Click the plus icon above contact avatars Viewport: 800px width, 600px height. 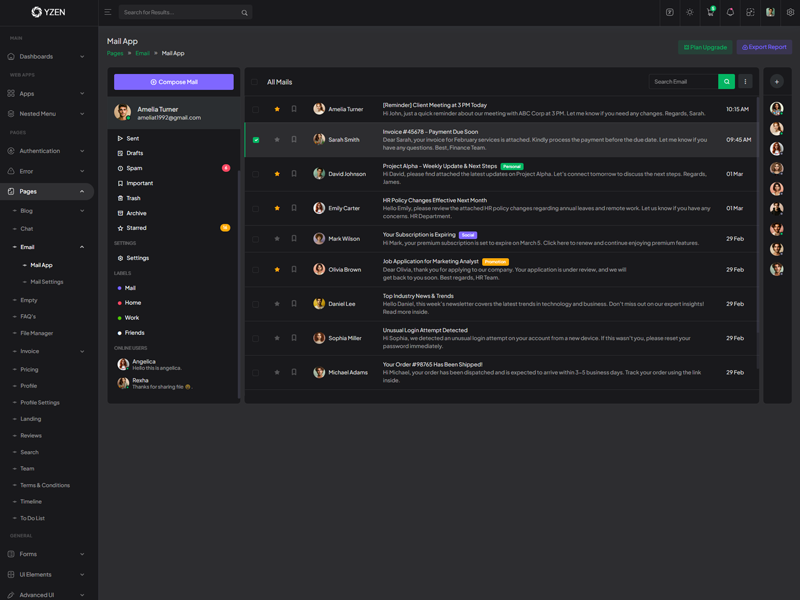[x=777, y=82]
